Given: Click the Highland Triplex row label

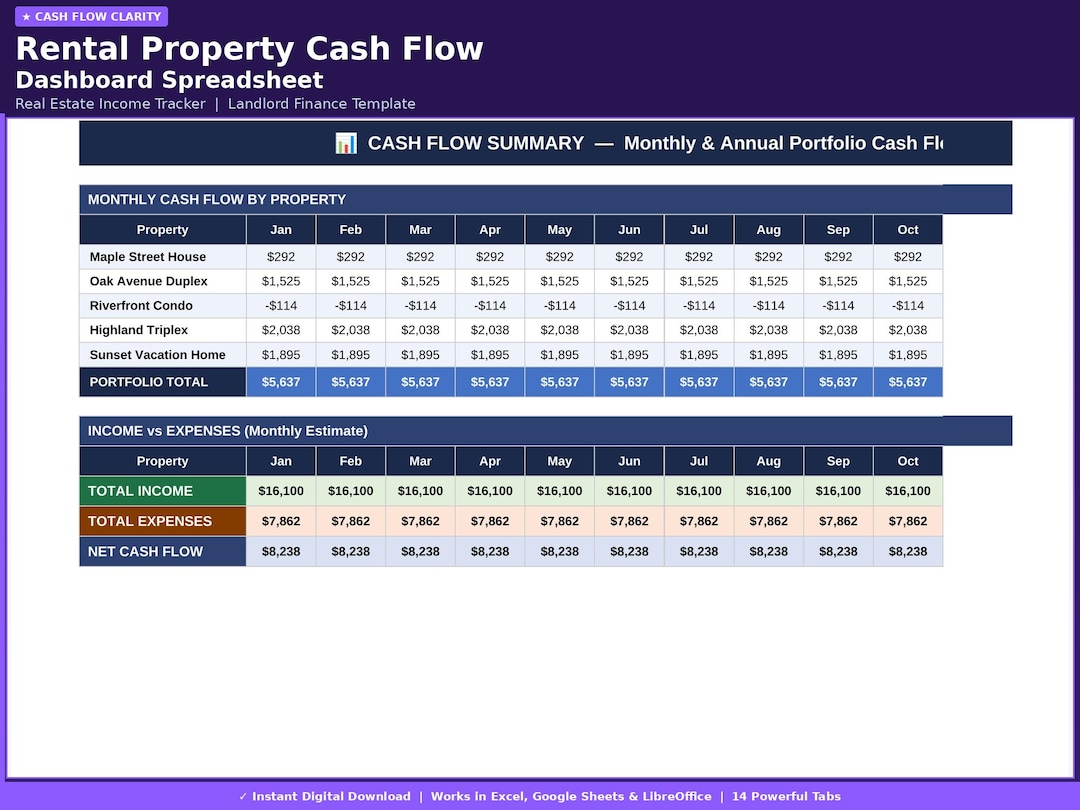Looking at the screenshot, I should (163, 330).
